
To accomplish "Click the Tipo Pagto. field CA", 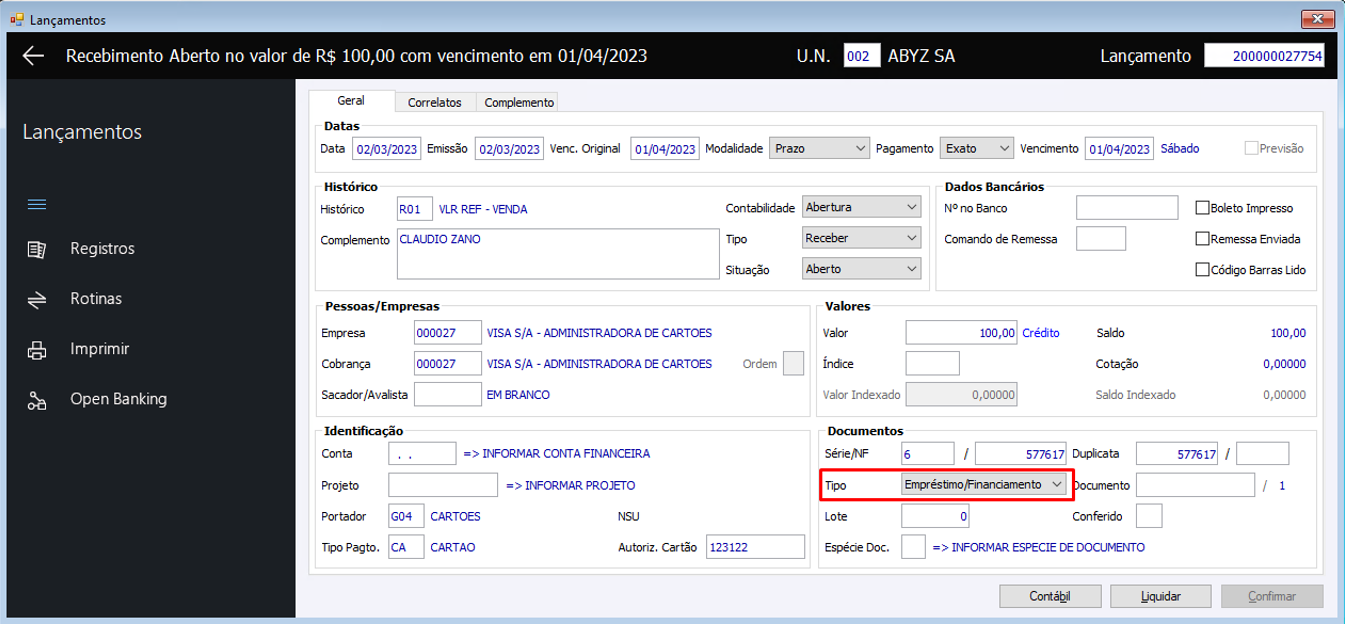I will point(406,547).
